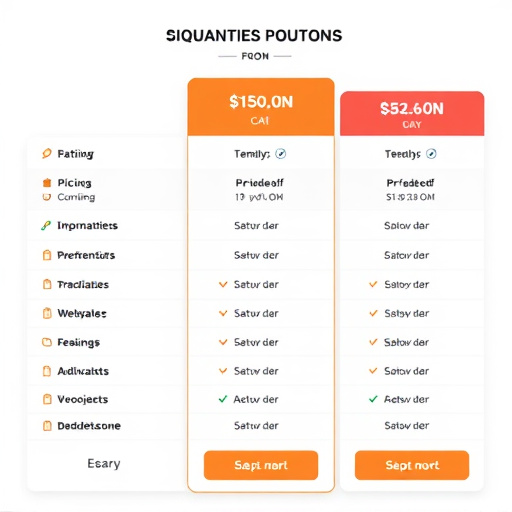This screenshot has width=512, height=512.
Task: Click Sept nort button under the red plan
Action: pos(412,465)
